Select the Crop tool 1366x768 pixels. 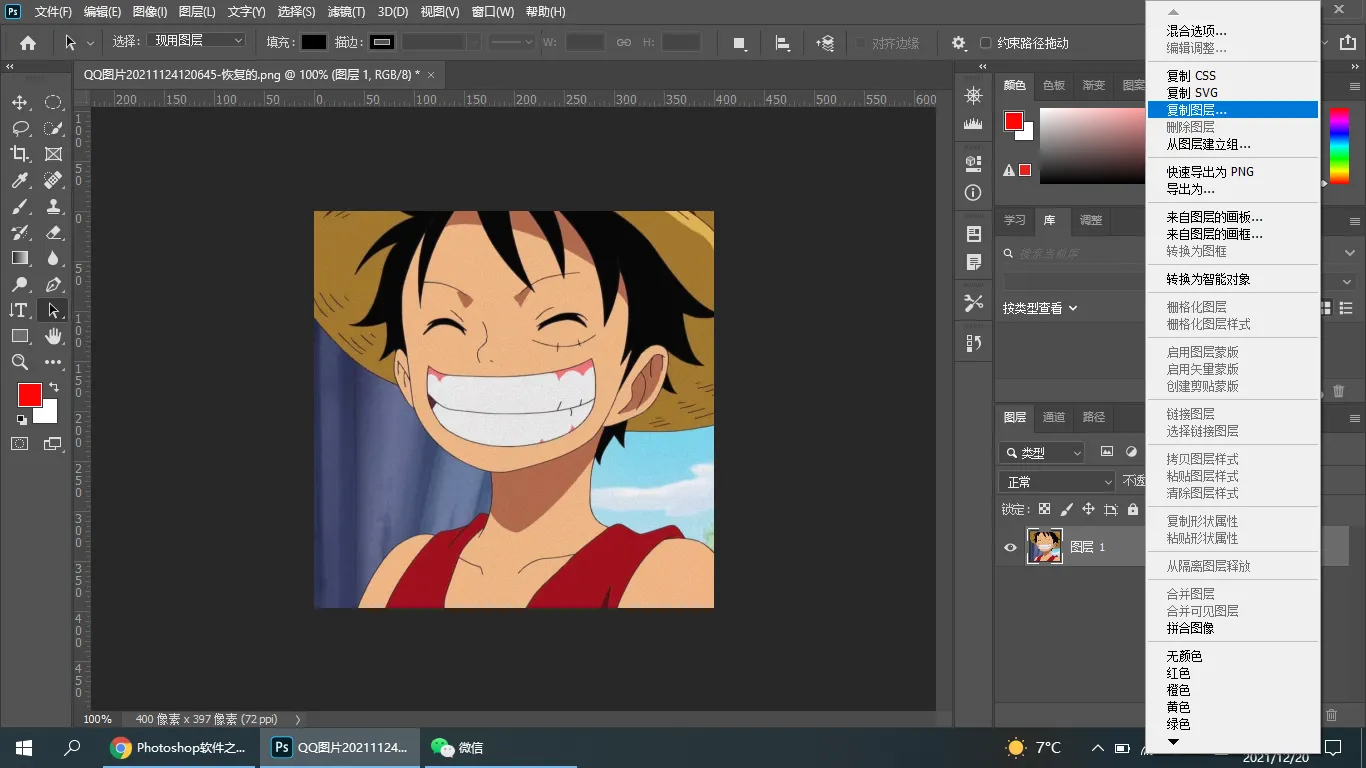20,154
